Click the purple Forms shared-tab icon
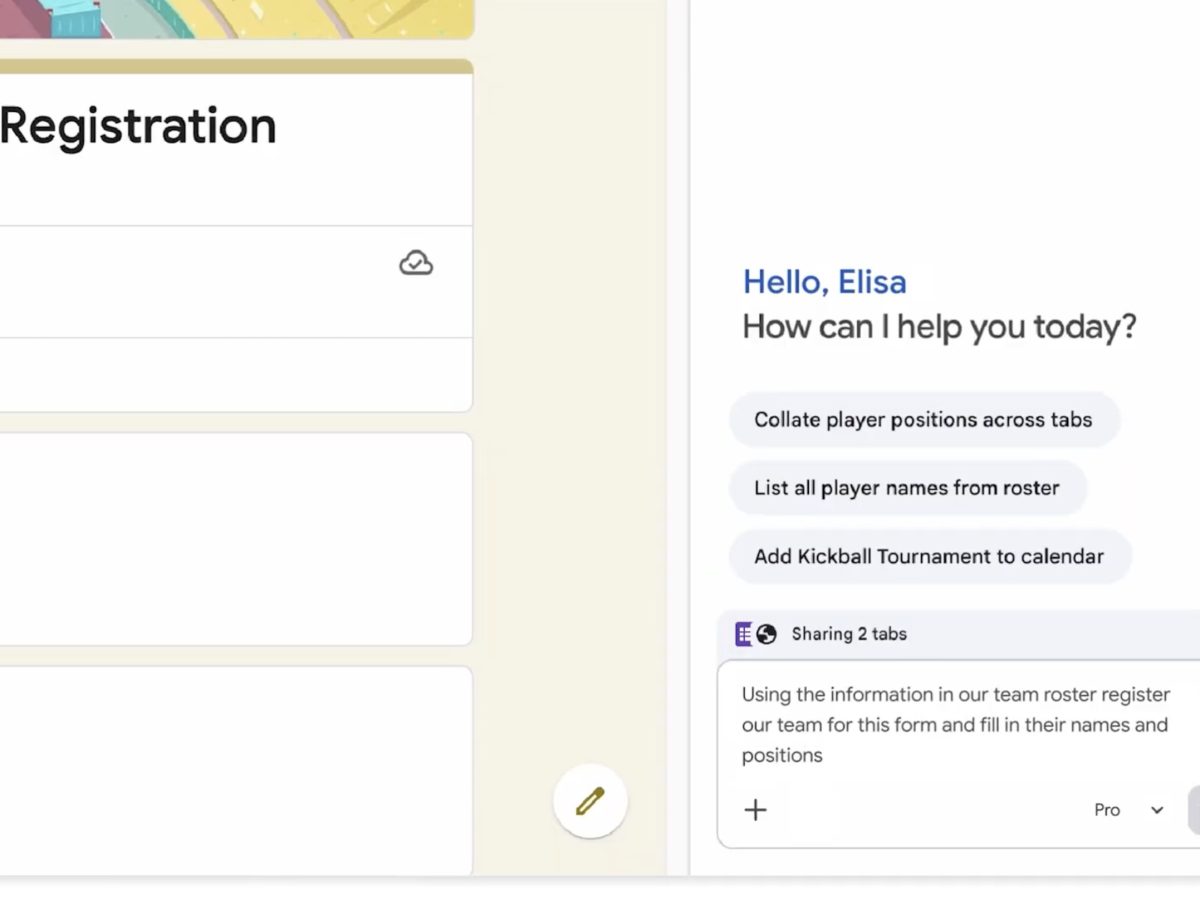 (x=743, y=634)
